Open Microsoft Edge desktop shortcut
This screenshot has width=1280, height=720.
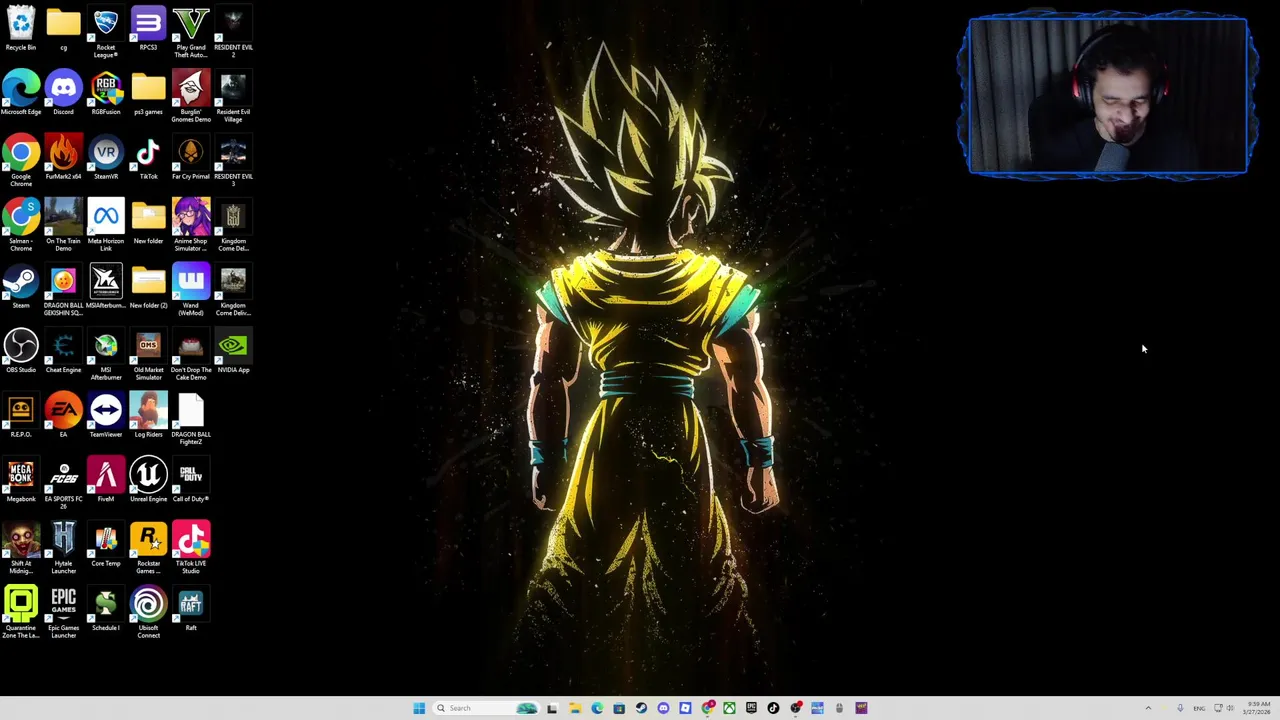coord(21,94)
